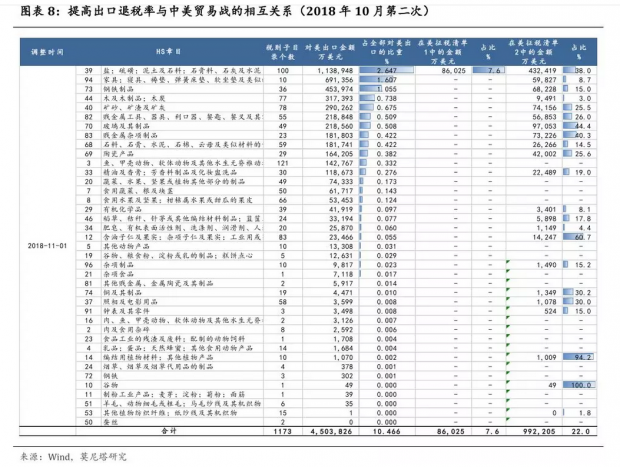Select the value "9,817" in chapter 96 row
This screenshot has width=620, height=467.
click(x=343, y=265)
